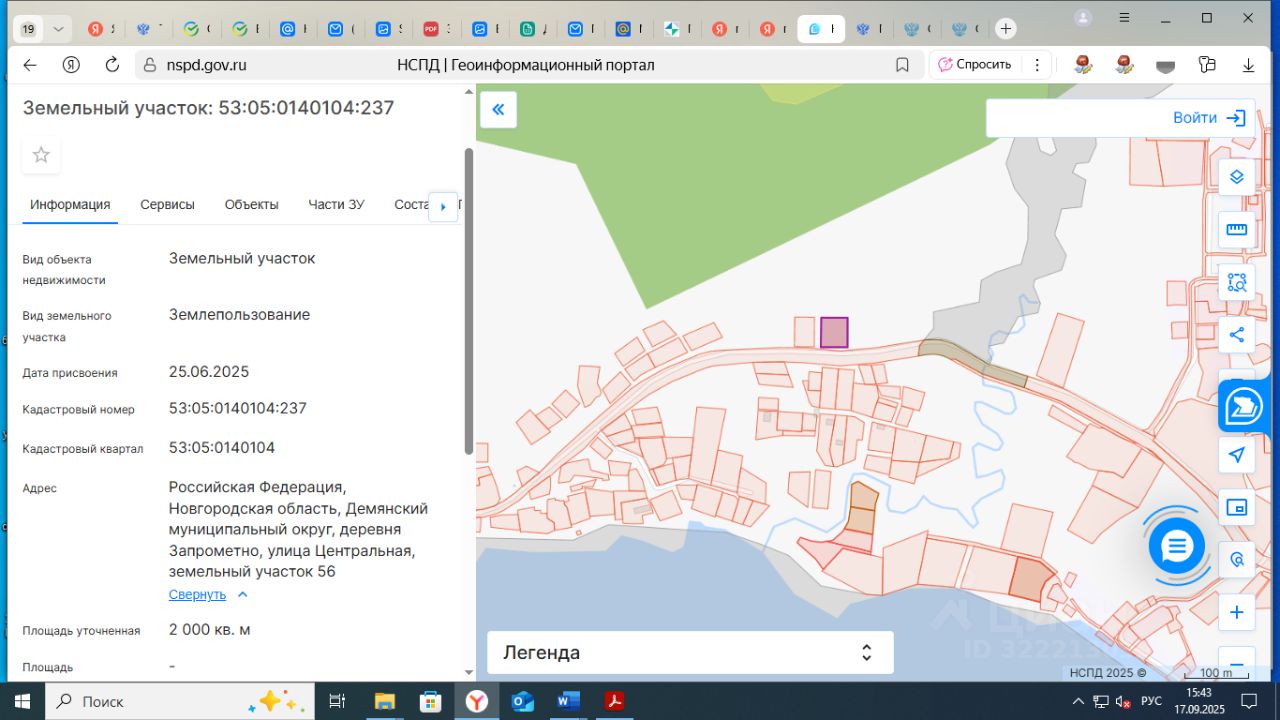Viewport: 1280px width, 720px height.
Task: Select the ruler measurement tool
Action: click(1237, 230)
